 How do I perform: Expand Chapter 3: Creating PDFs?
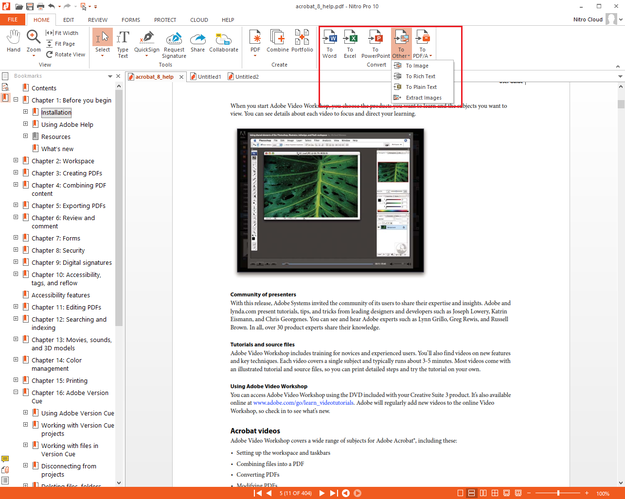coord(16,173)
